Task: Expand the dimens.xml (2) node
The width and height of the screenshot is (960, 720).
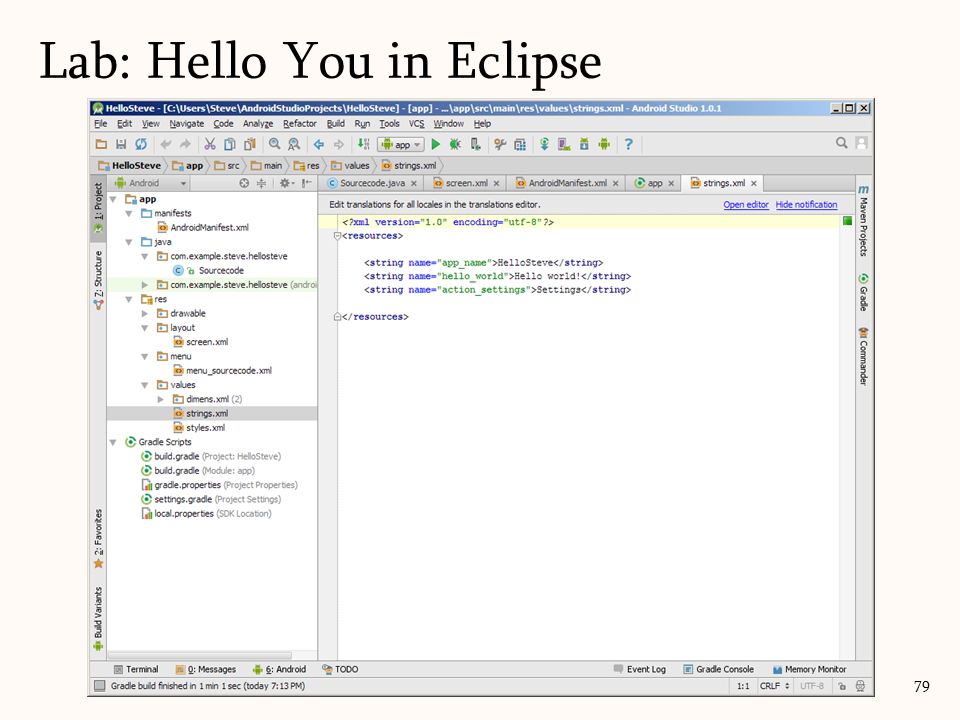Action: pyautogui.click(x=161, y=399)
